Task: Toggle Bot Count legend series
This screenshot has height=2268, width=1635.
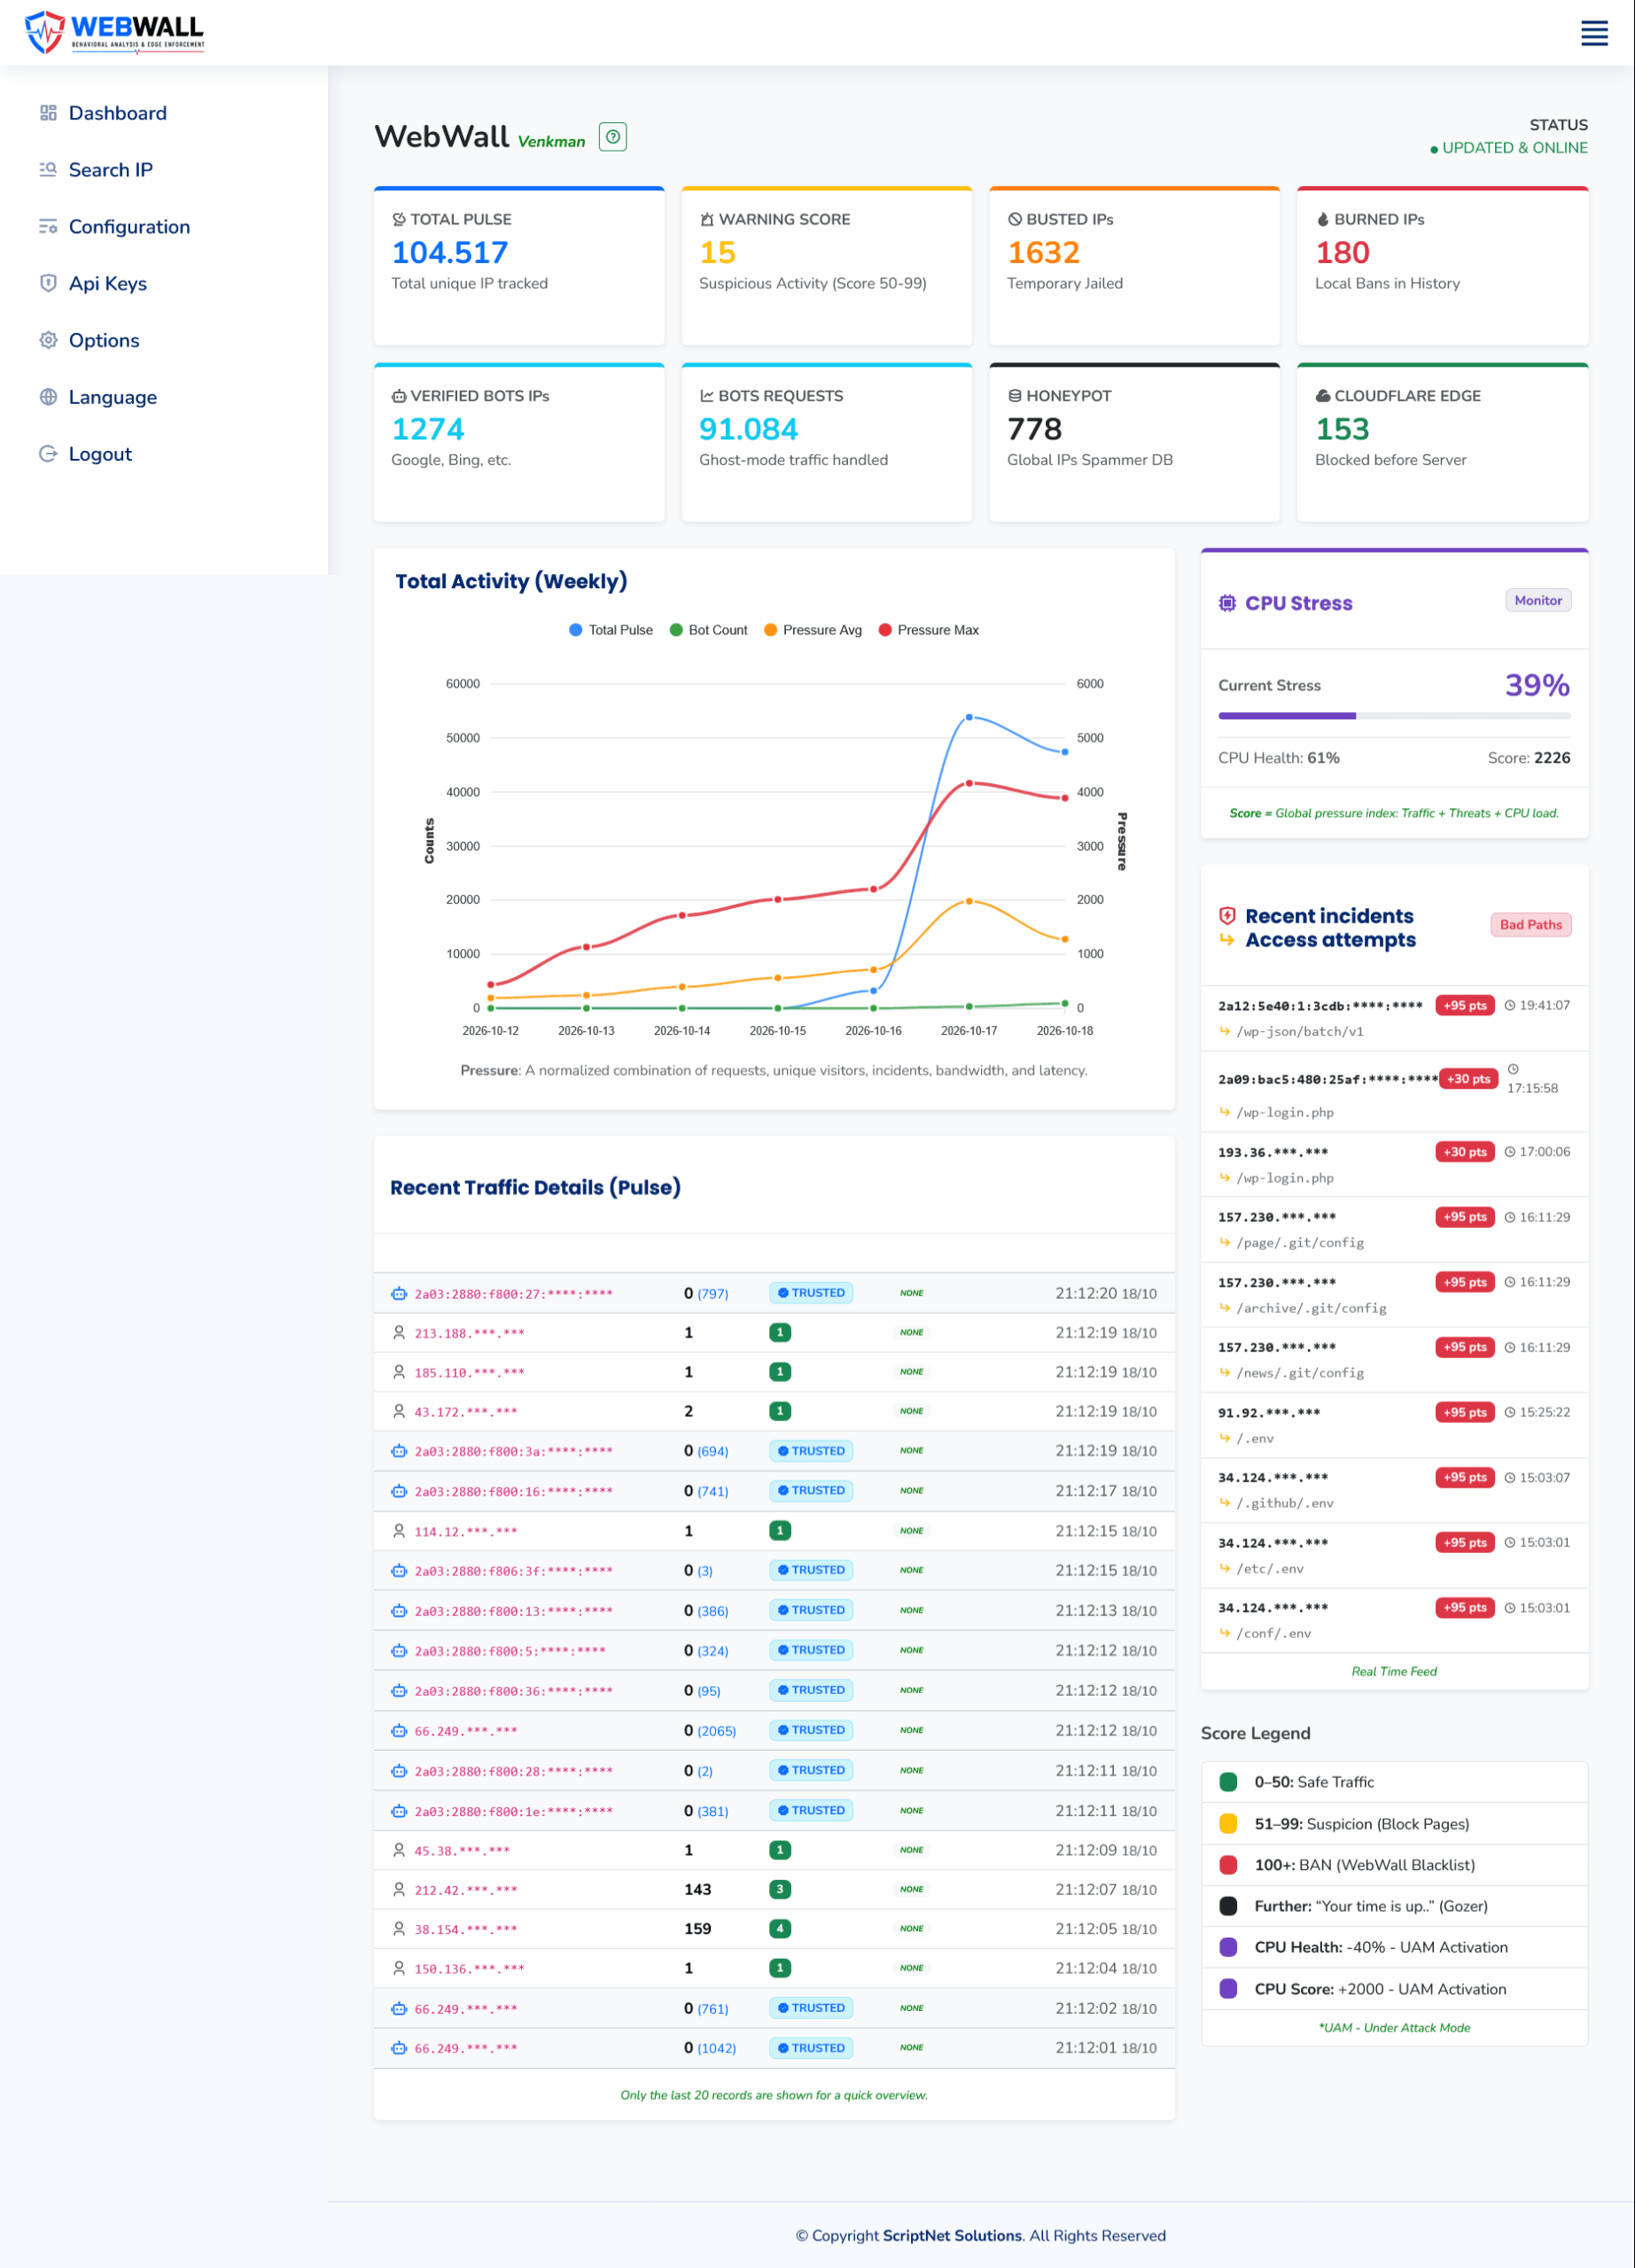Action: coord(708,630)
